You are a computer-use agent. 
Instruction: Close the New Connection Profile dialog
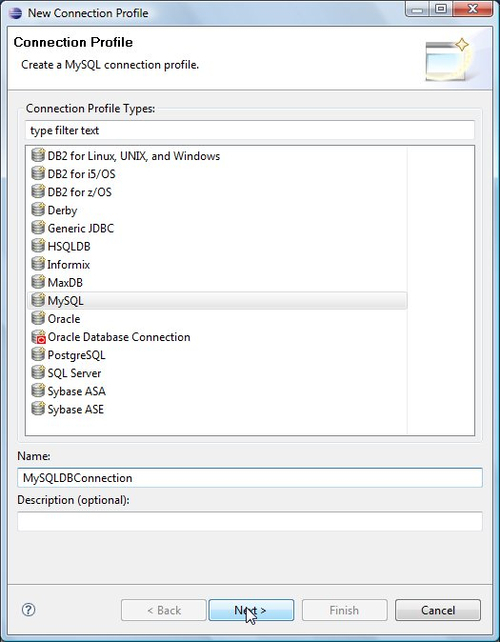tap(473, 9)
